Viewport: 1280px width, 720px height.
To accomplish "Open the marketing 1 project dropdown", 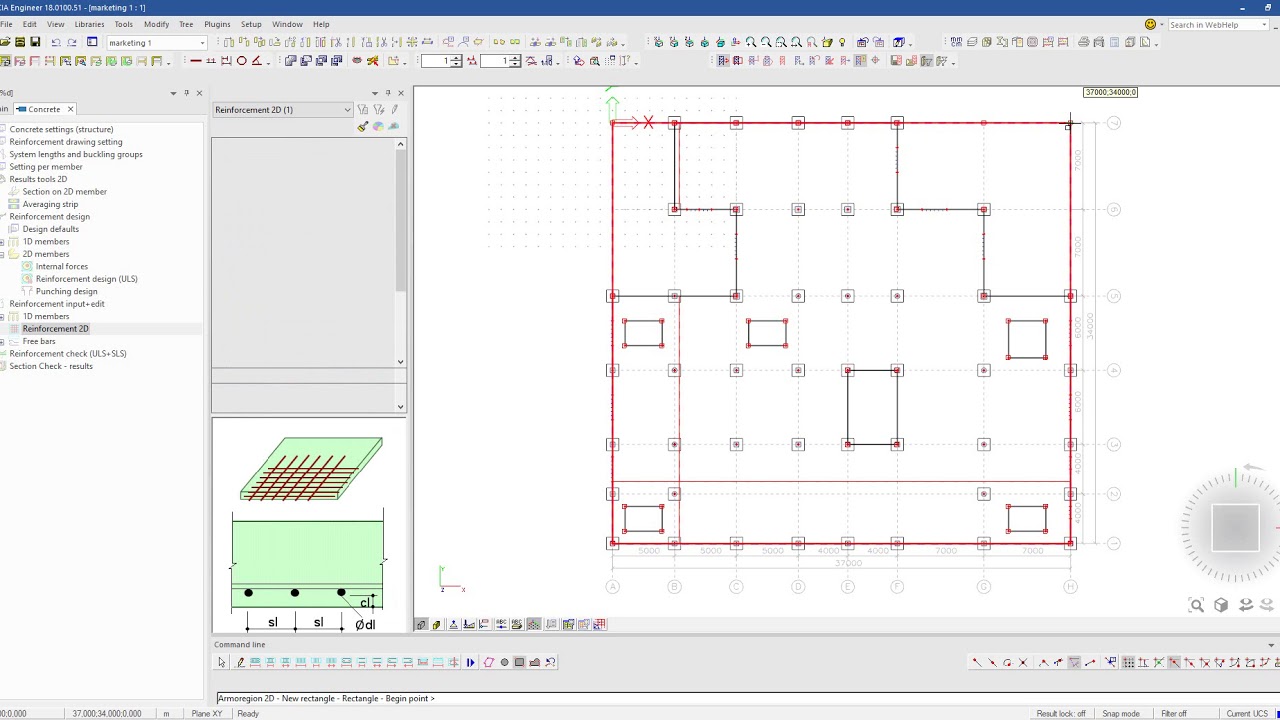I will click(202, 43).
